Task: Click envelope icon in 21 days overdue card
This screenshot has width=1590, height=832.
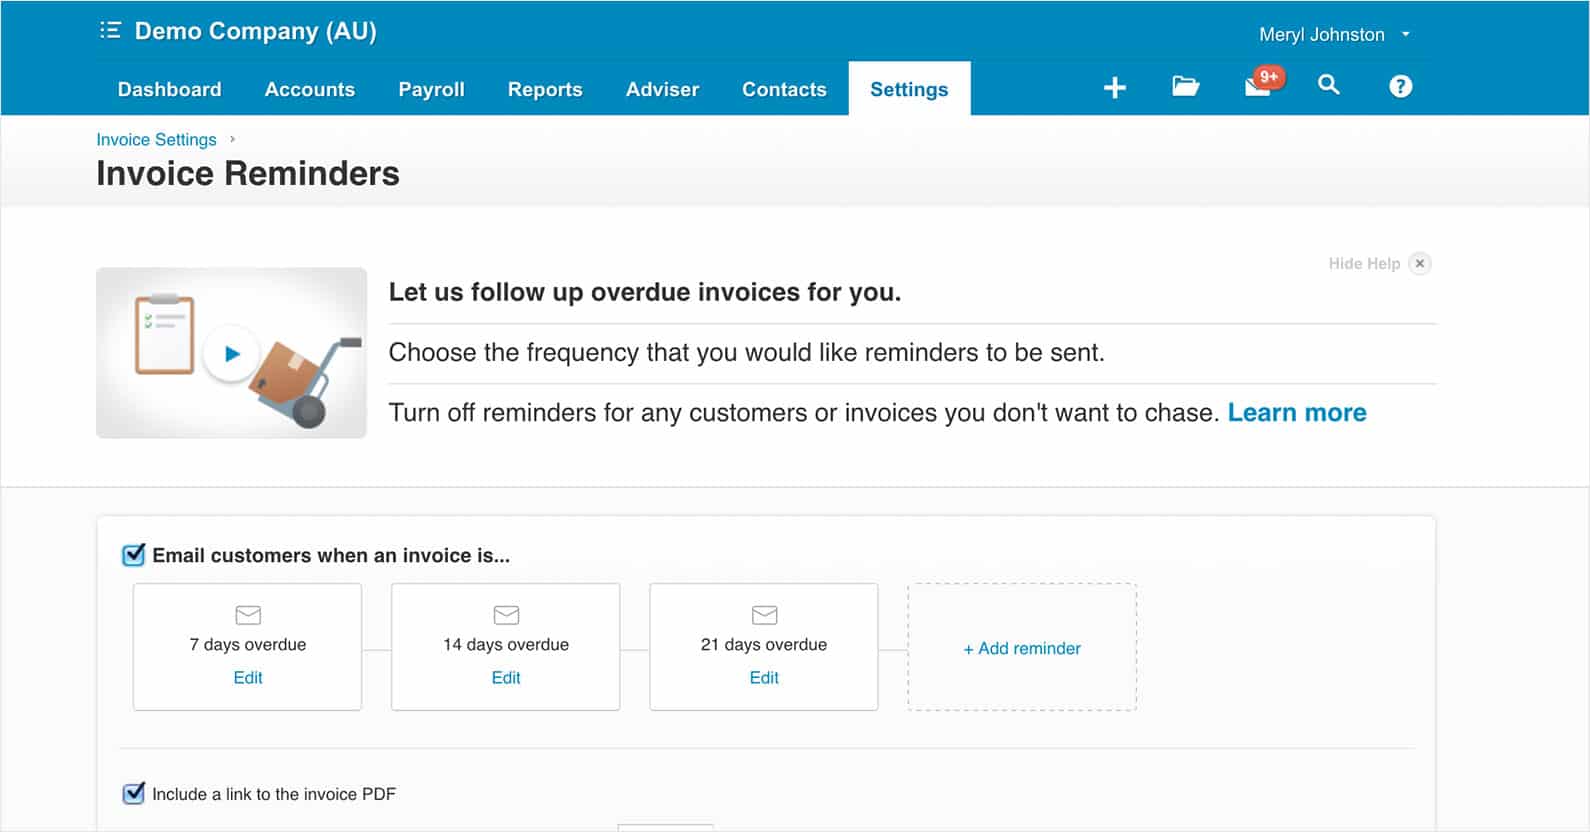Action: [x=764, y=614]
